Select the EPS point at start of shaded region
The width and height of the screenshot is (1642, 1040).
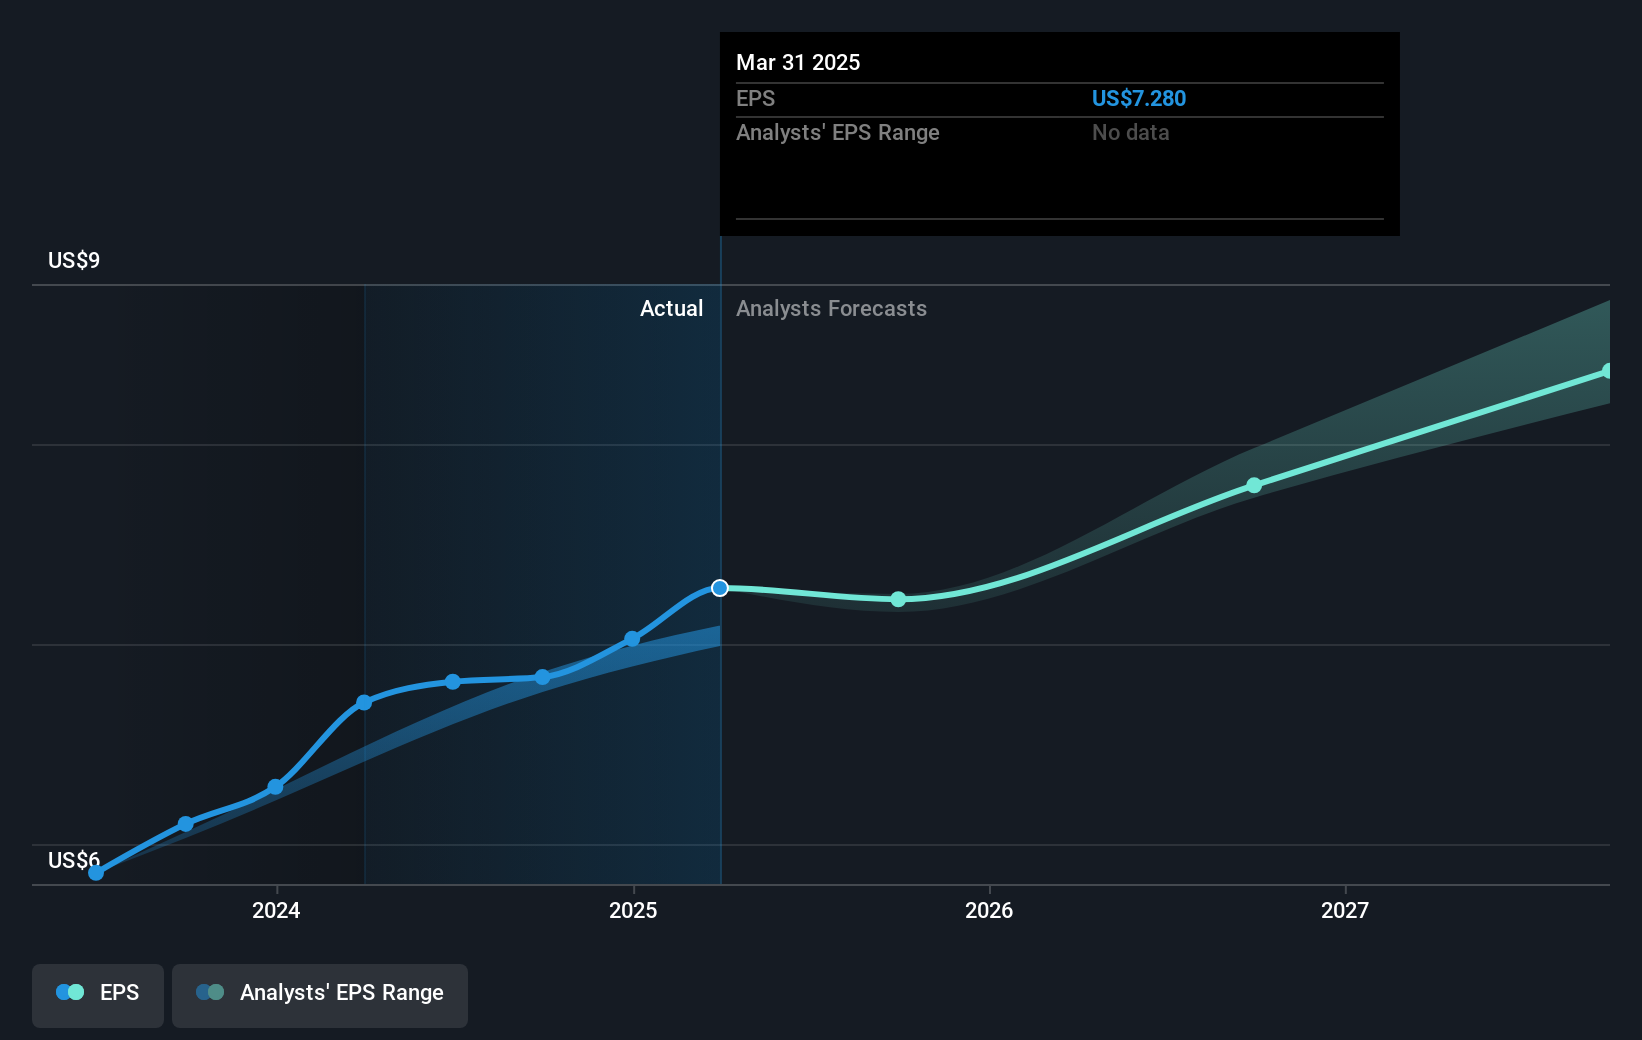coord(364,702)
